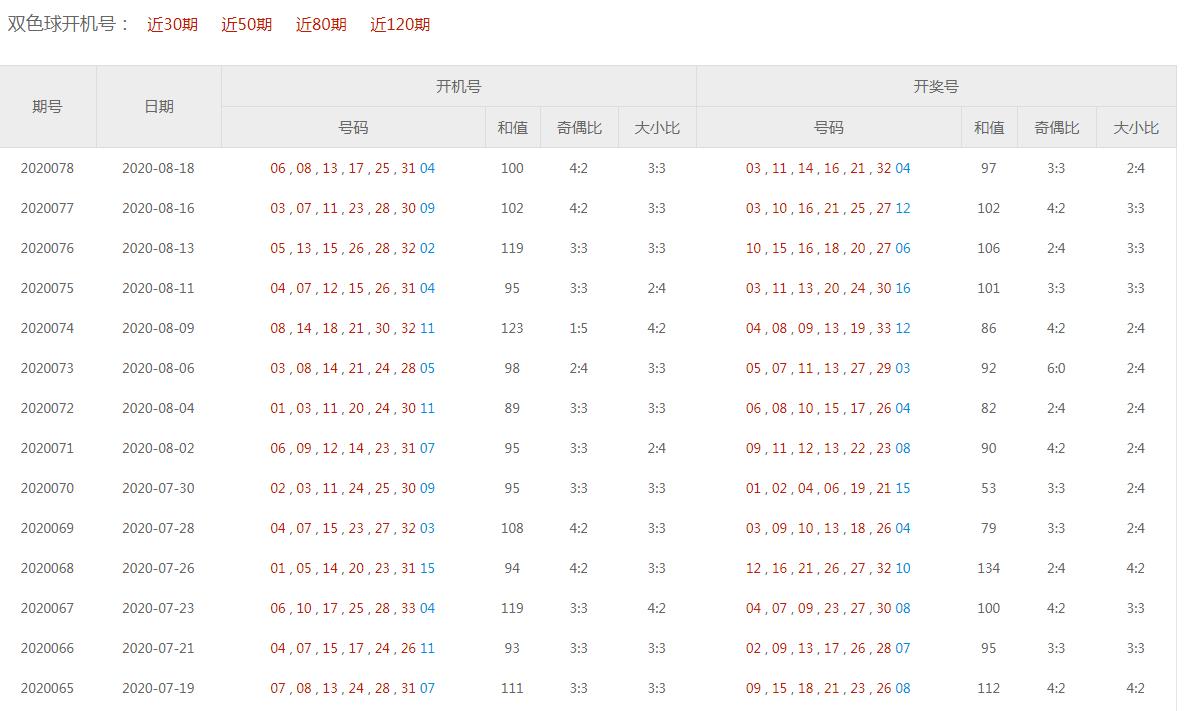Screen dimensions: 1184x711
Task: Click 开奖号 numbers 02, 09, 13, 17, 26, 28 07
Action: pos(828,648)
